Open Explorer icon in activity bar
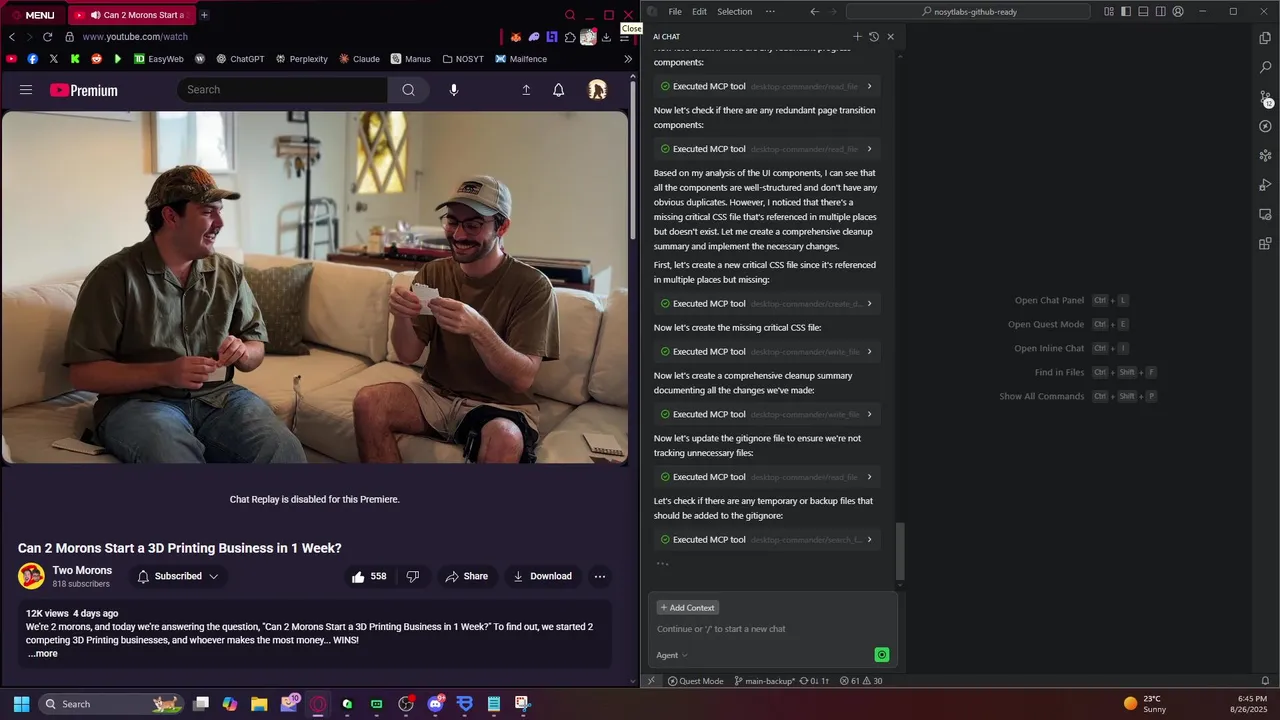 click(1265, 38)
